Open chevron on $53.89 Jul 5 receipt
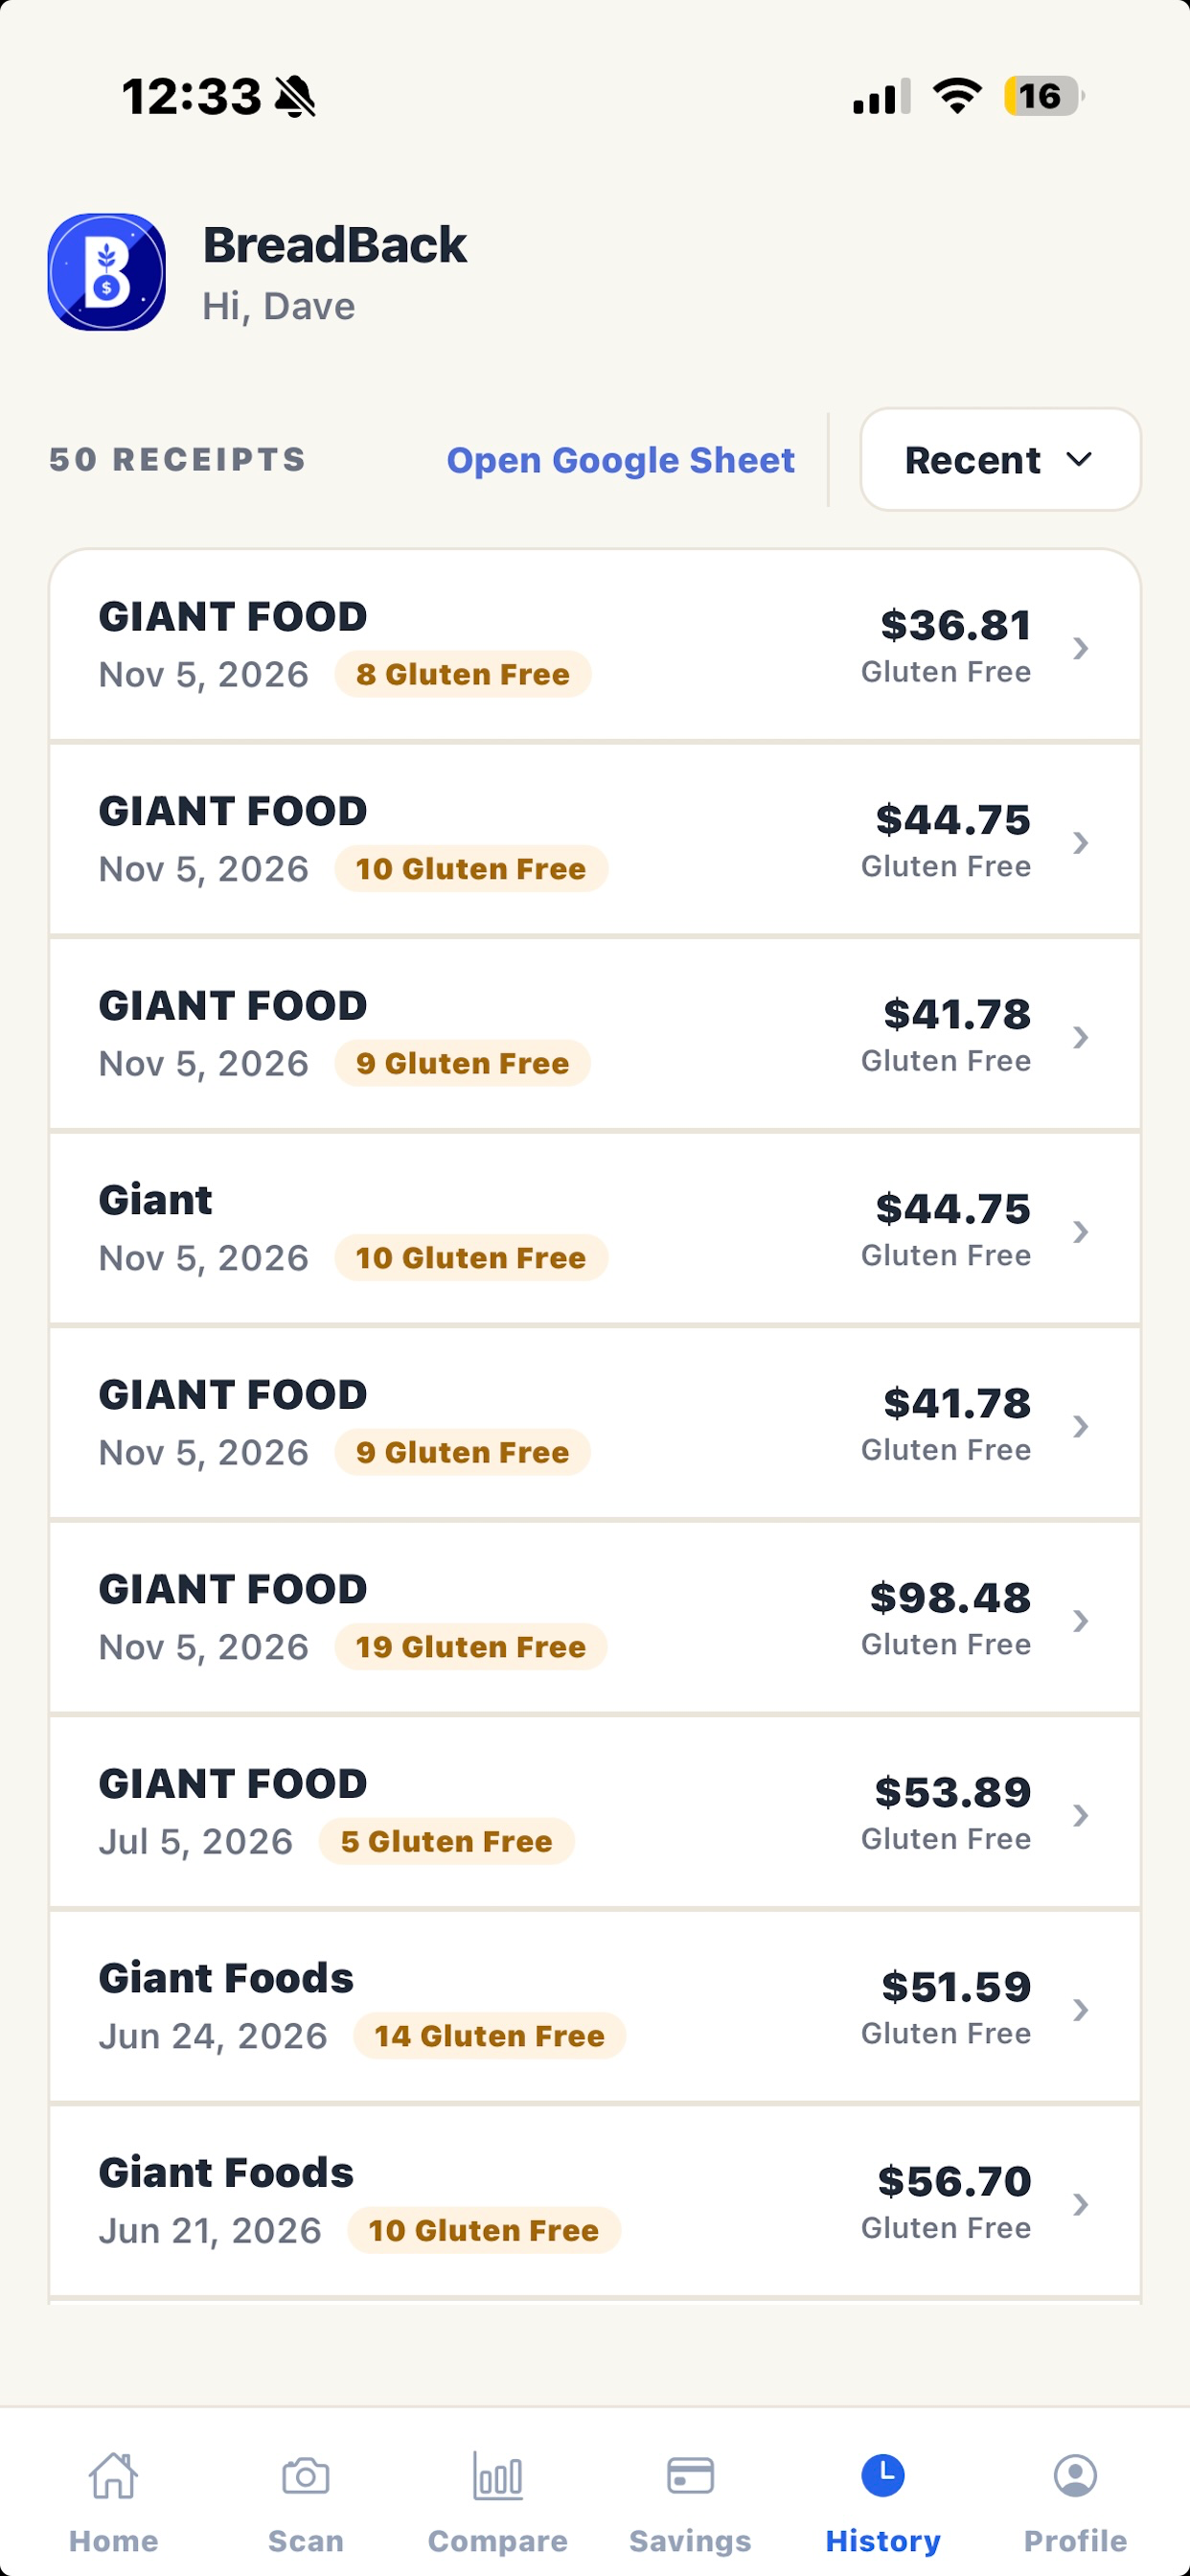The height and width of the screenshot is (2576, 1190). pos(1080,1815)
